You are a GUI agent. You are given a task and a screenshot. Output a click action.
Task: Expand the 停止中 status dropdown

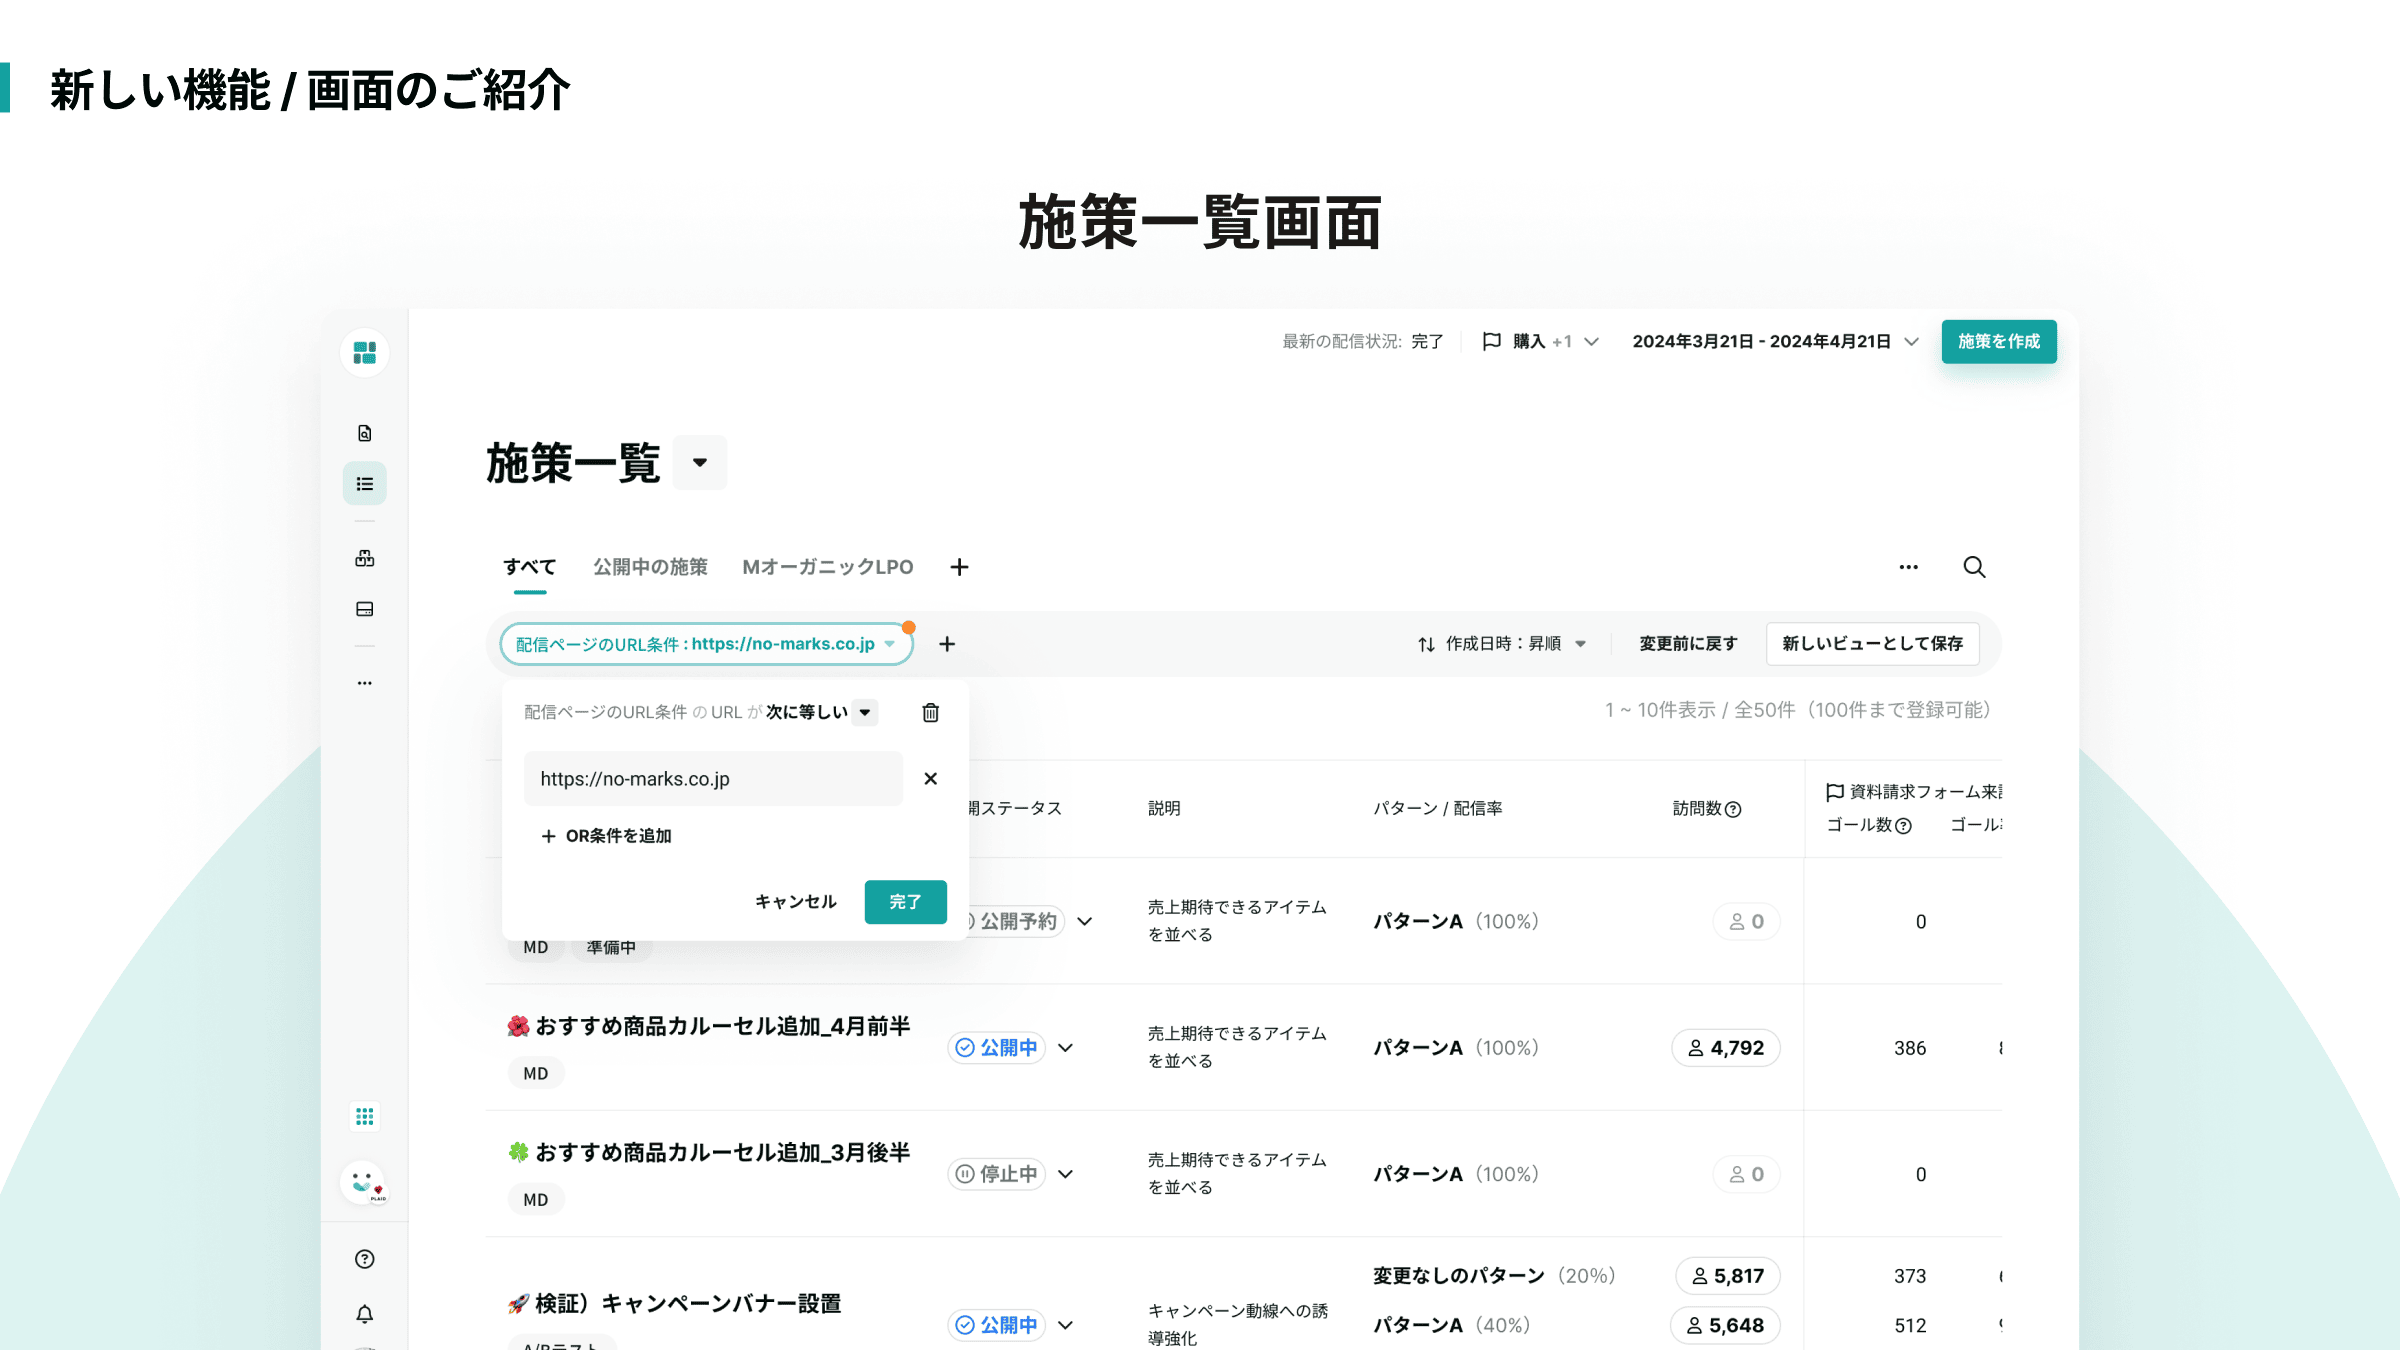click(1066, 1174)
